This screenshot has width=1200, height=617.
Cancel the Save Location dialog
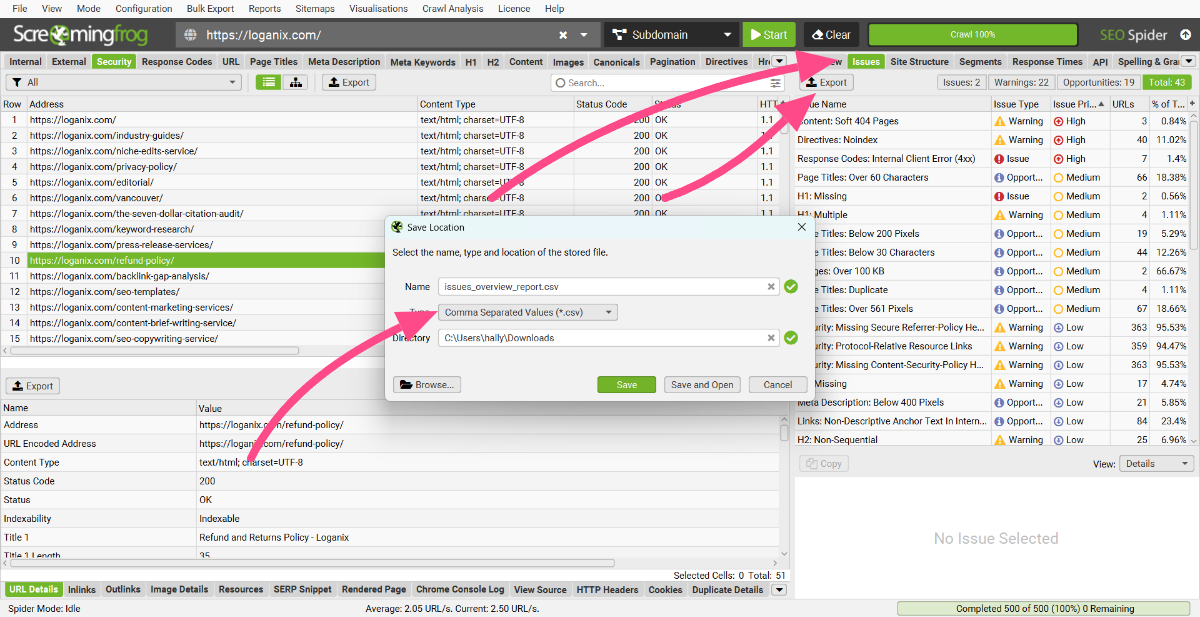coord(778,385)
